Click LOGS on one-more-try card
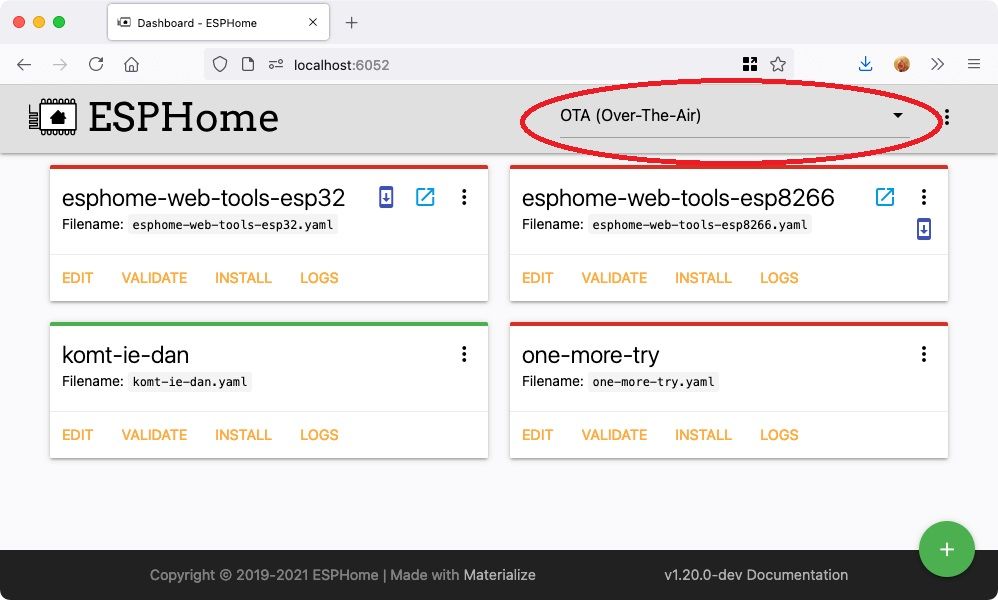The height and width of the screenshot is (600, 998). coord(779,435)
